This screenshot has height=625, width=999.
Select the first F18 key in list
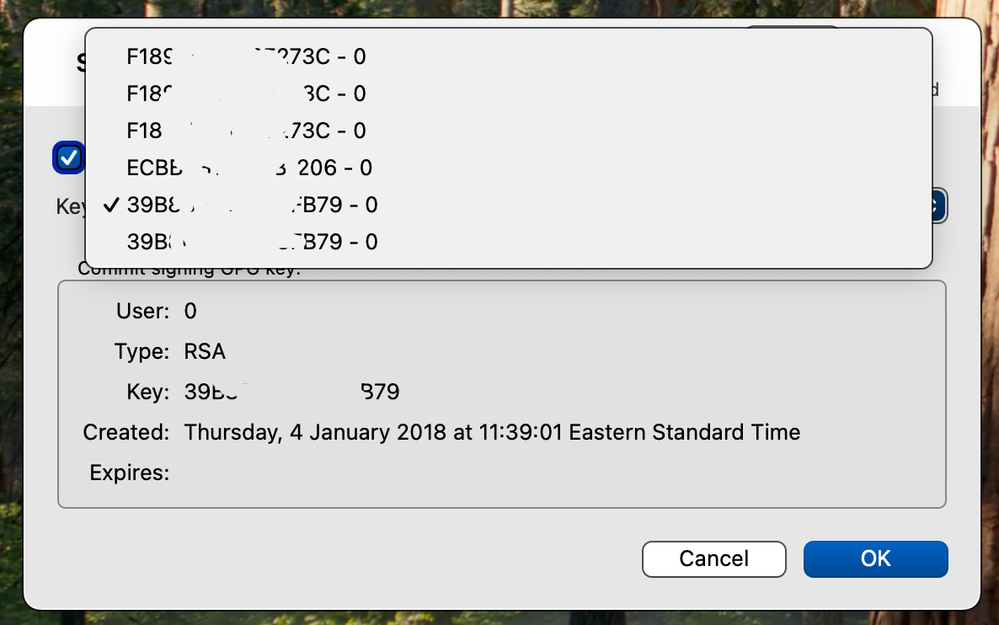click(x=246, y=57)
